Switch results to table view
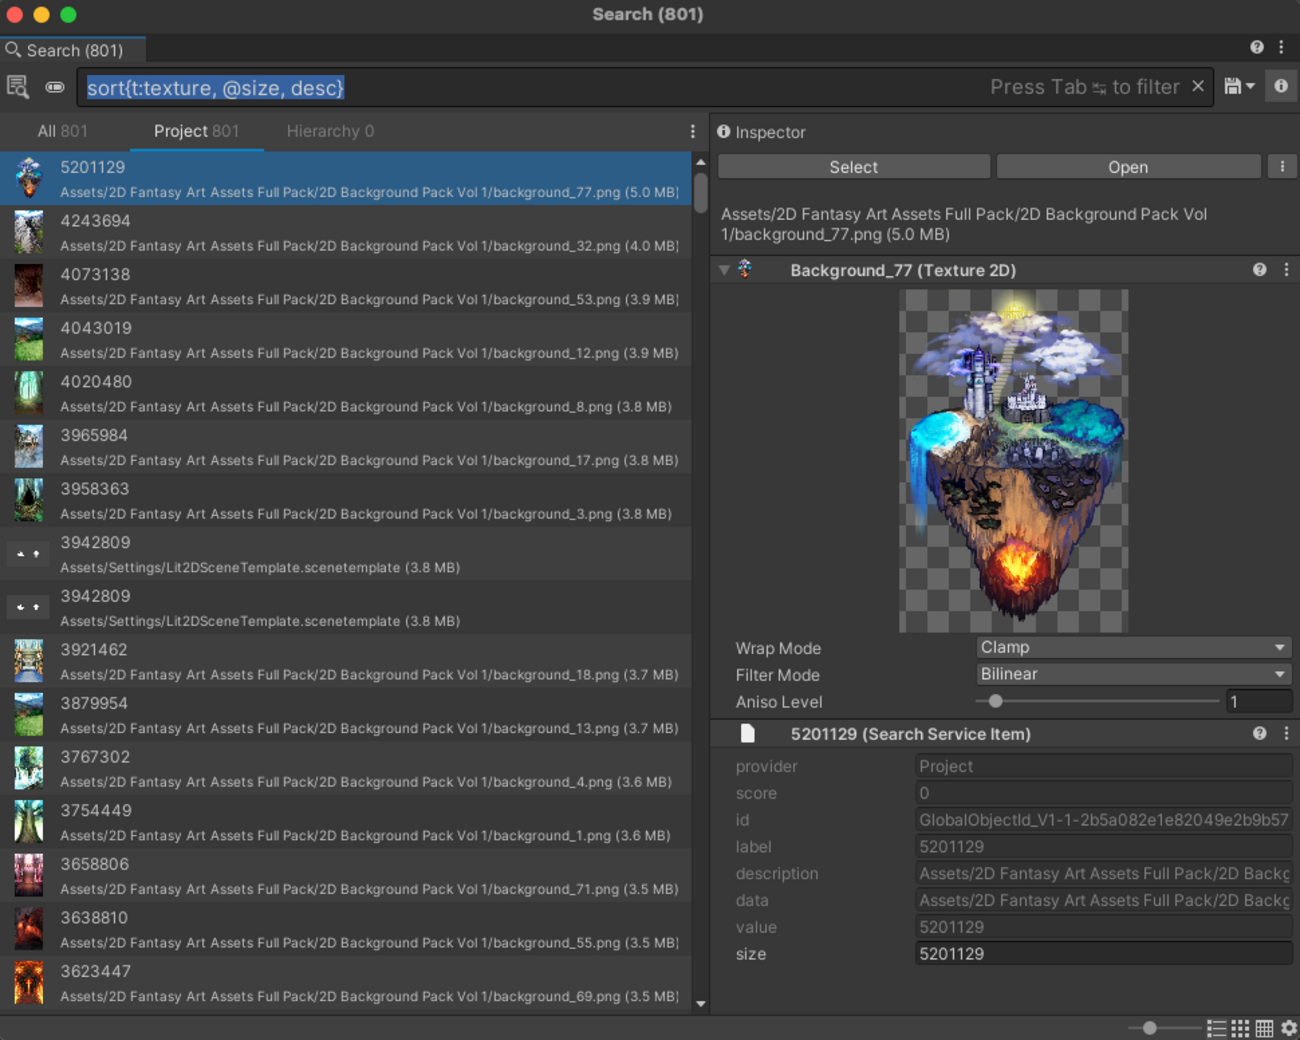 pyautogui.click(x=1263, y=1027)
